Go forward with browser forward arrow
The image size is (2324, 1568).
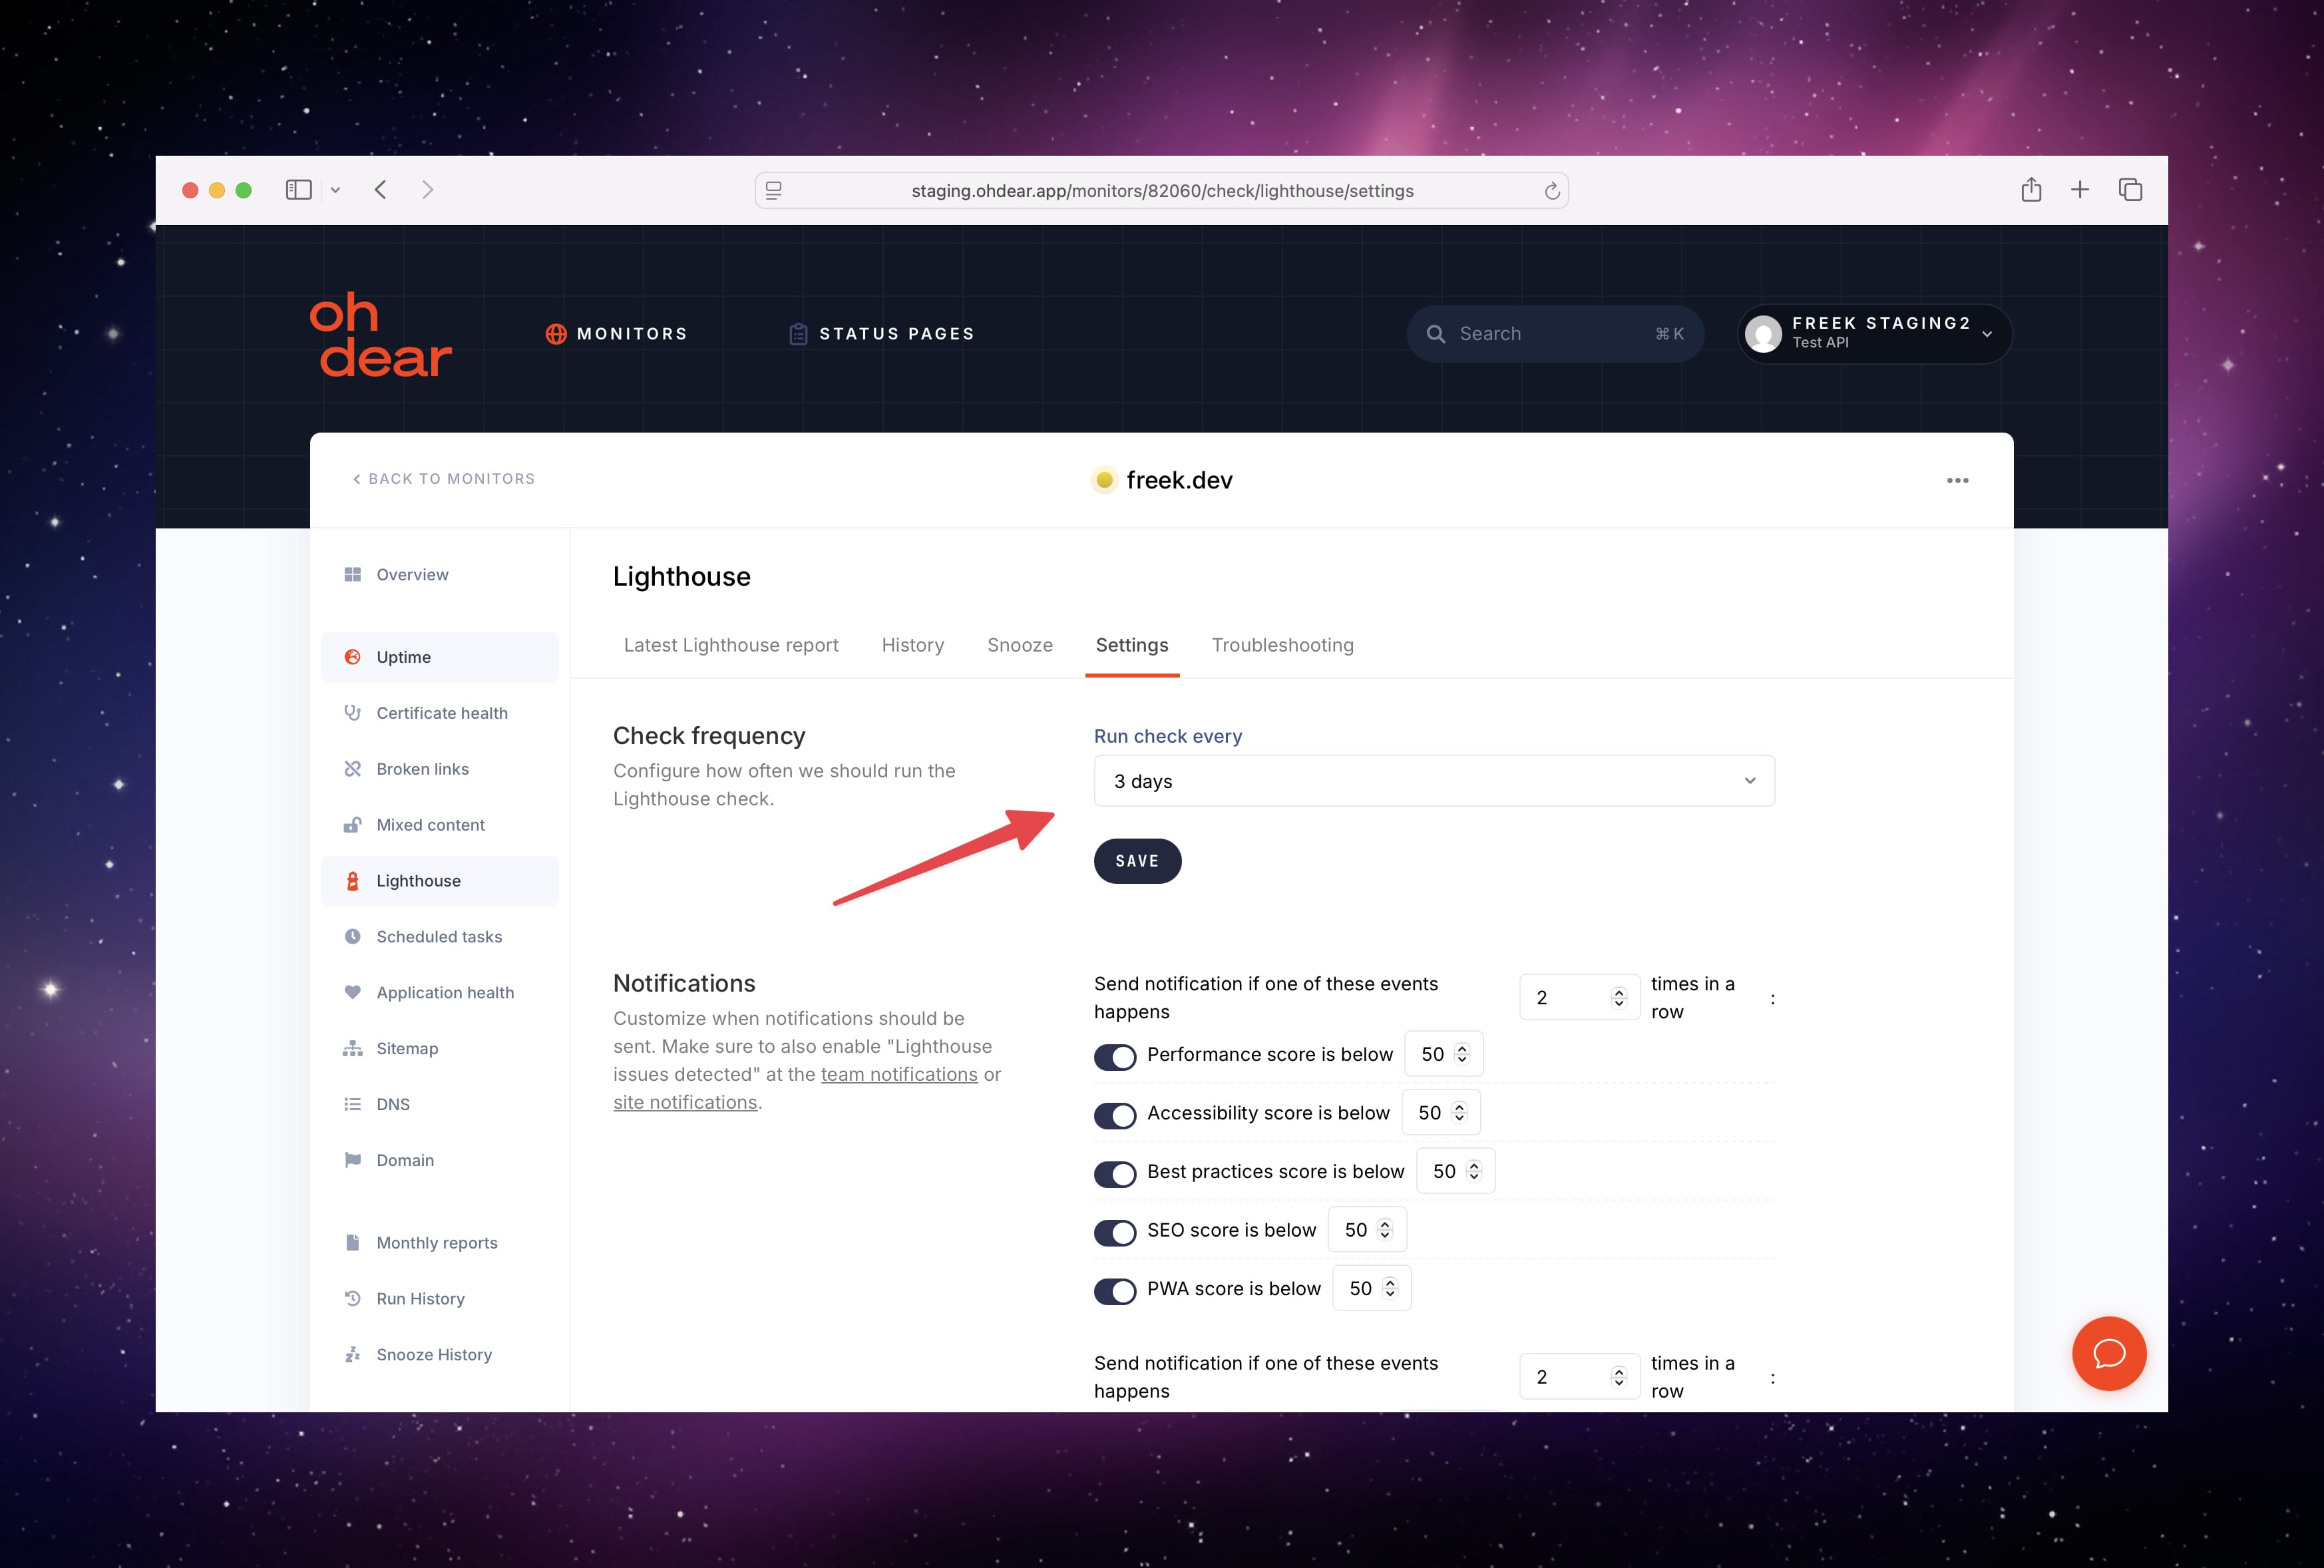[428, 190]
